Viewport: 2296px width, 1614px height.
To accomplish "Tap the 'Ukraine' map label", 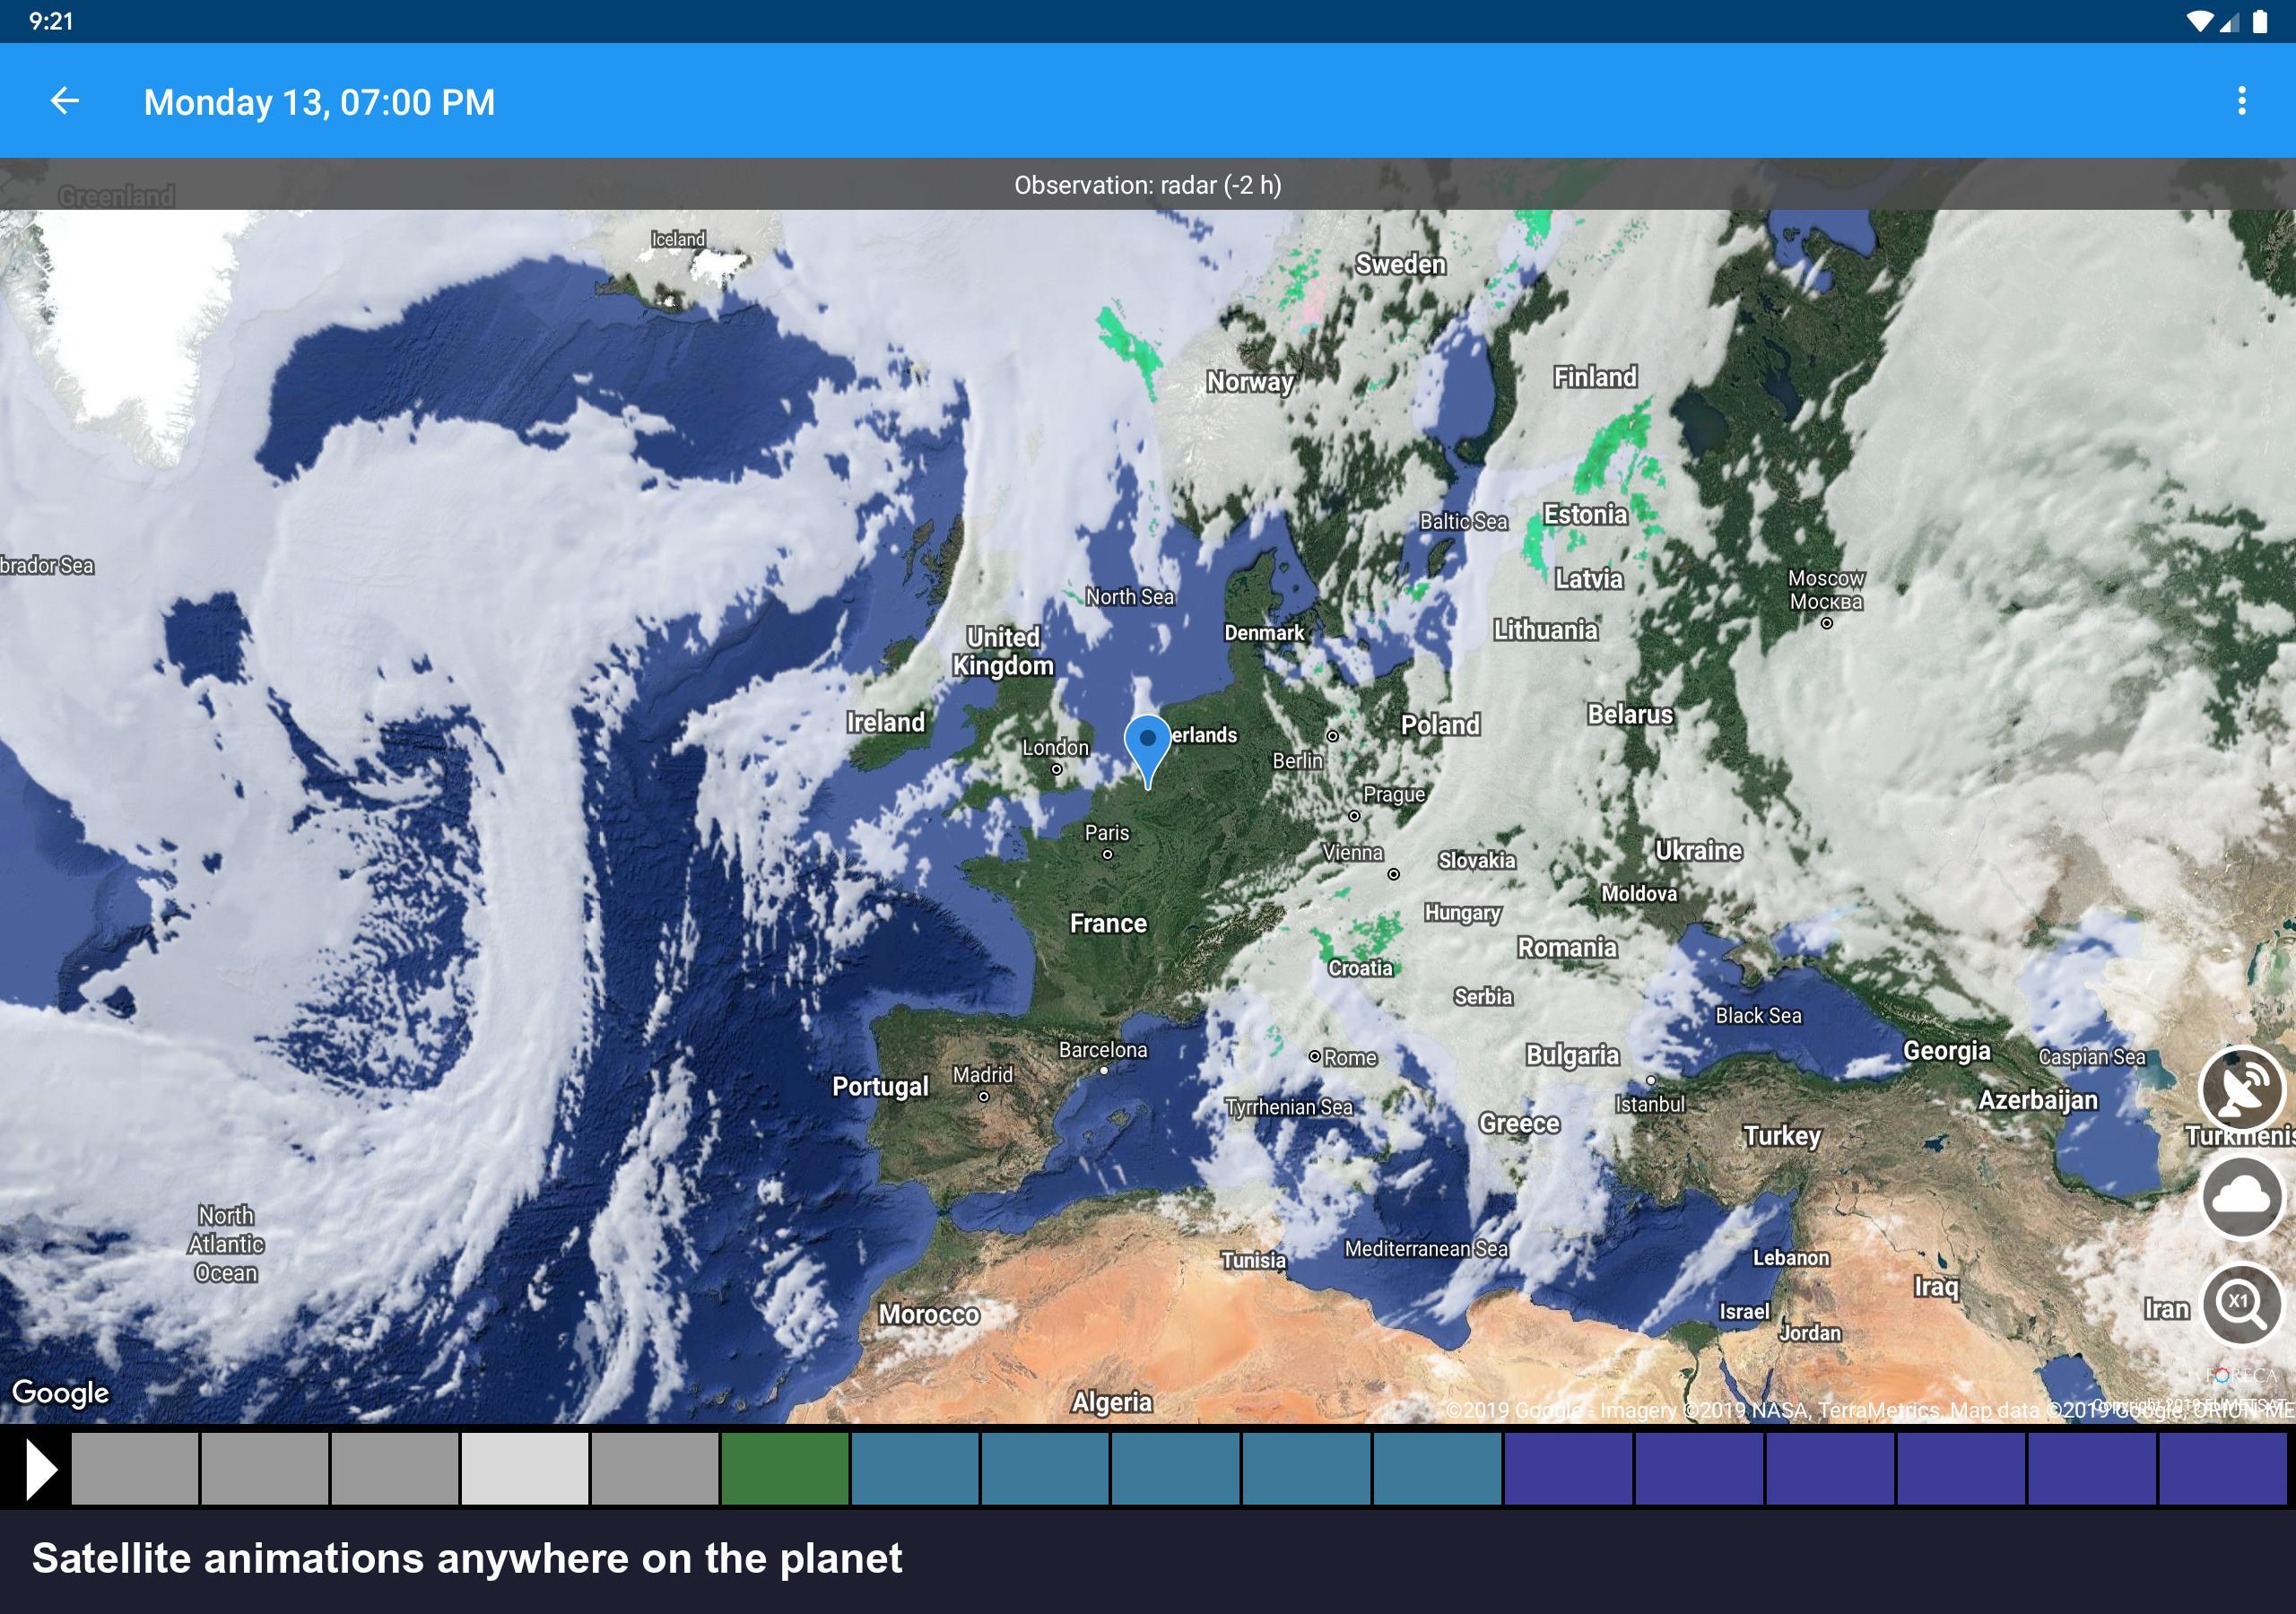I will coord(1698,851).
